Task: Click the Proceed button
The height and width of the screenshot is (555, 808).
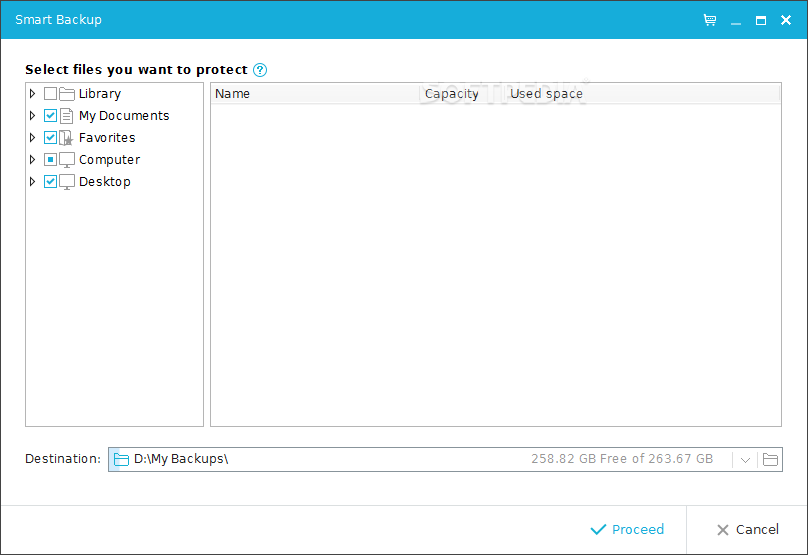Action: 627,530
